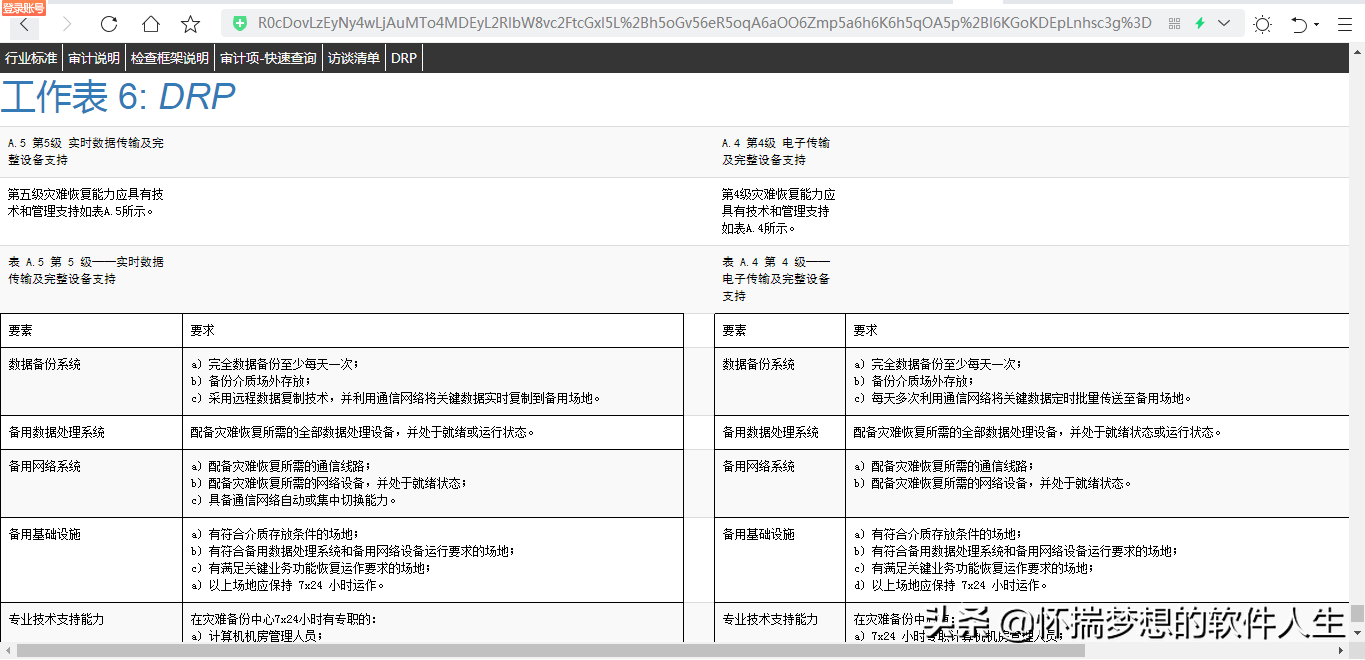Image resolution: width=1365 pixels, height=660 pixels.
Task: Click the 登录账号 login badge
Action: 23,7
